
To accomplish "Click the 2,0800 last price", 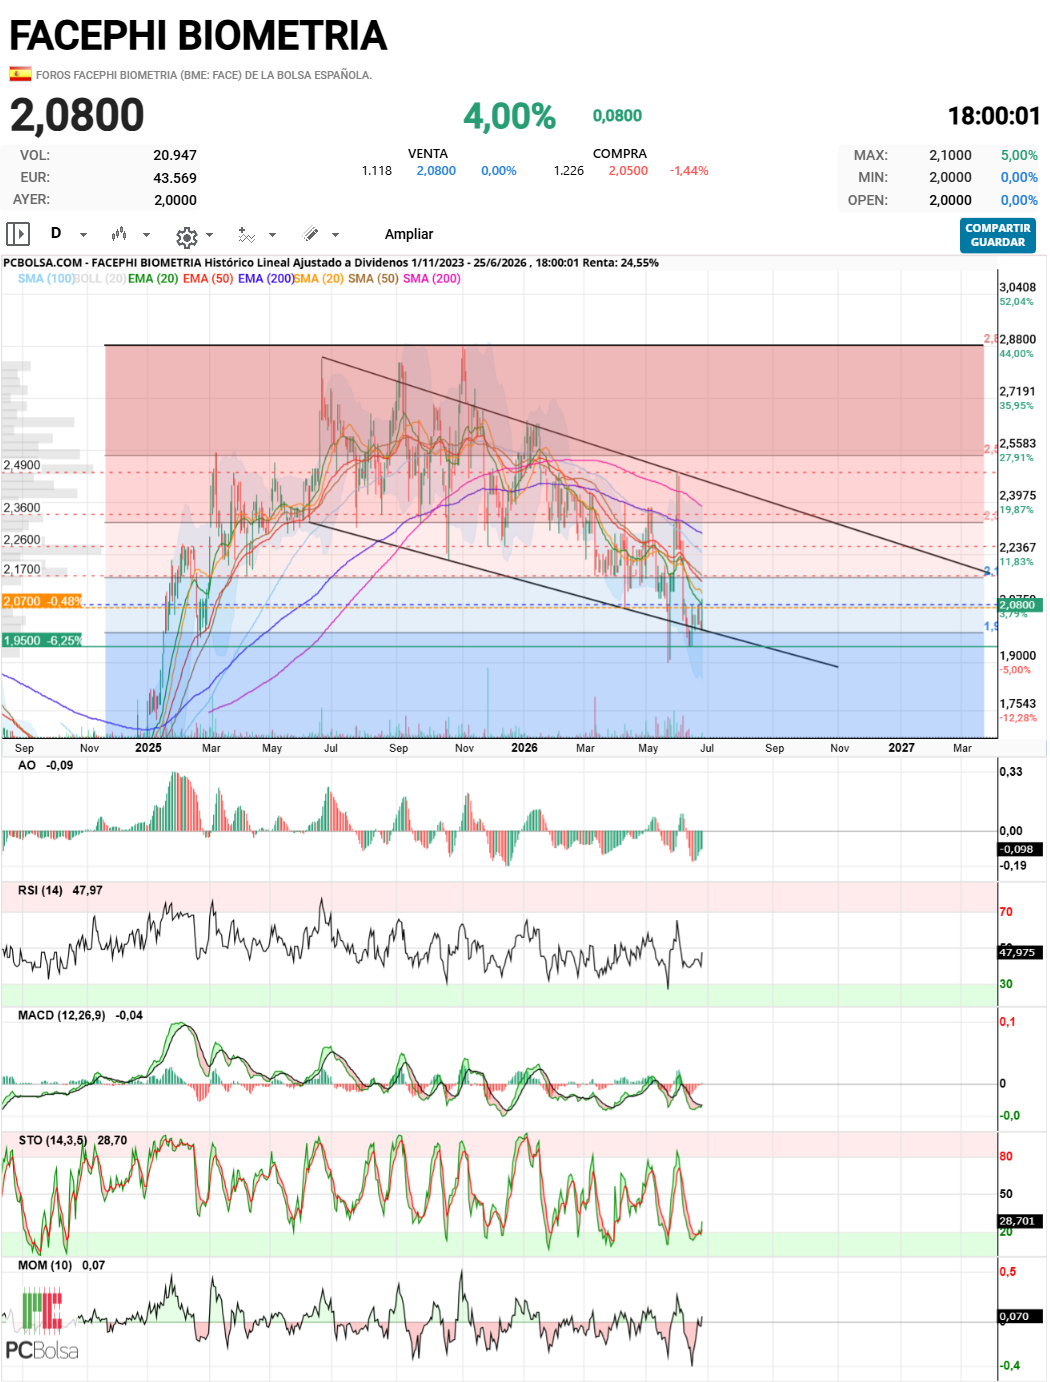I will click(x=77, y=115).
